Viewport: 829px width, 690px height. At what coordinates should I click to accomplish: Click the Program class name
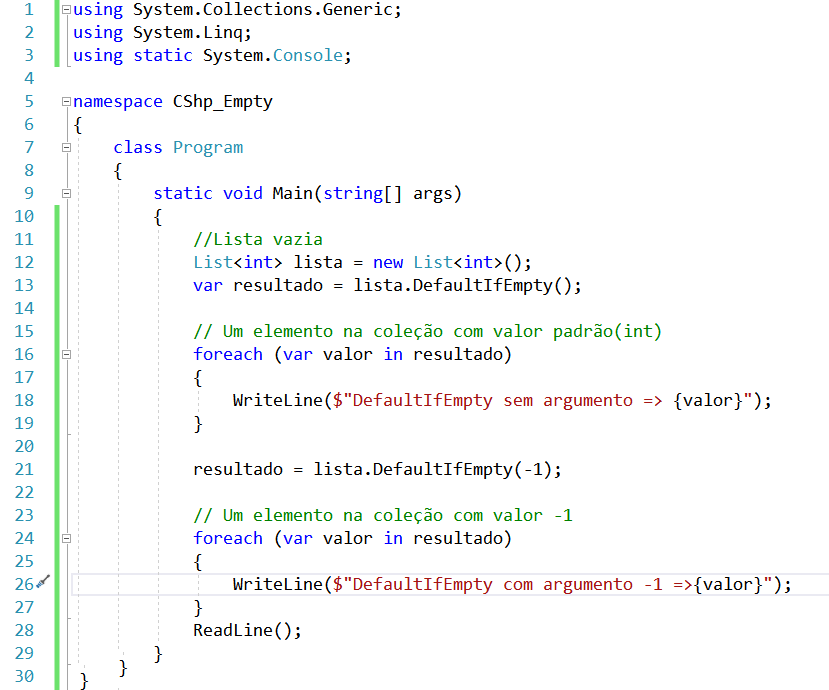pyautogui.click(x=208, y=148)
